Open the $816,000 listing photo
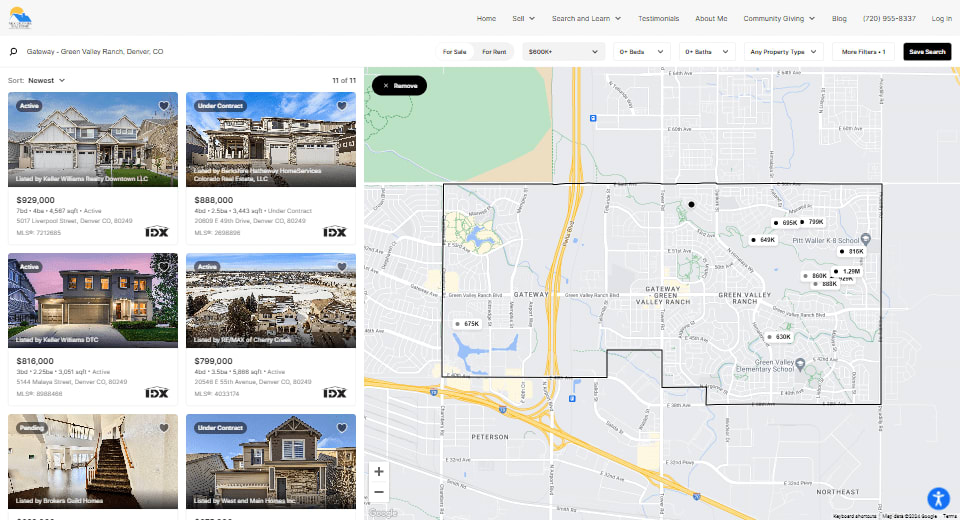960x520 pixels. point(93,301)
